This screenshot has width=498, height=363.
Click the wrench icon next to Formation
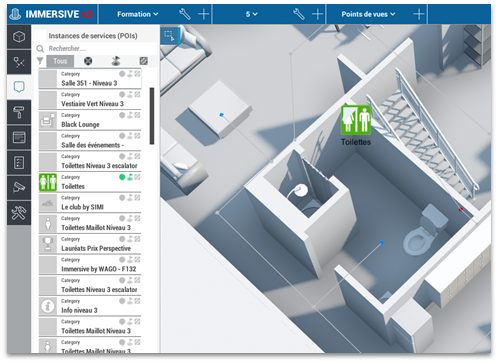(185, 14)
